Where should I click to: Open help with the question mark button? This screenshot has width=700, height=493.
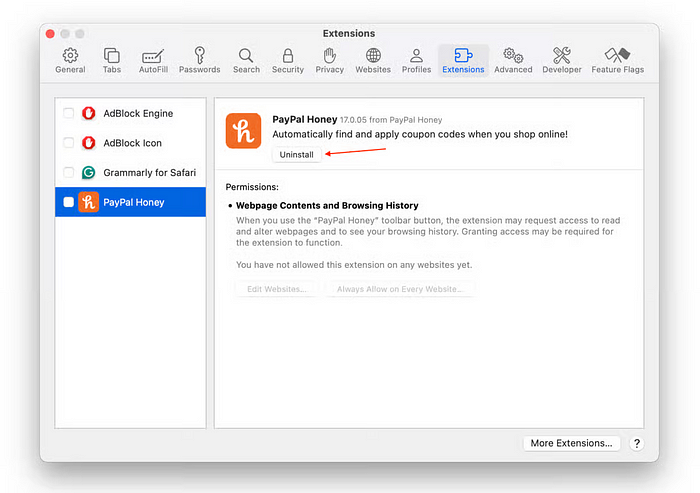(637, 443)
